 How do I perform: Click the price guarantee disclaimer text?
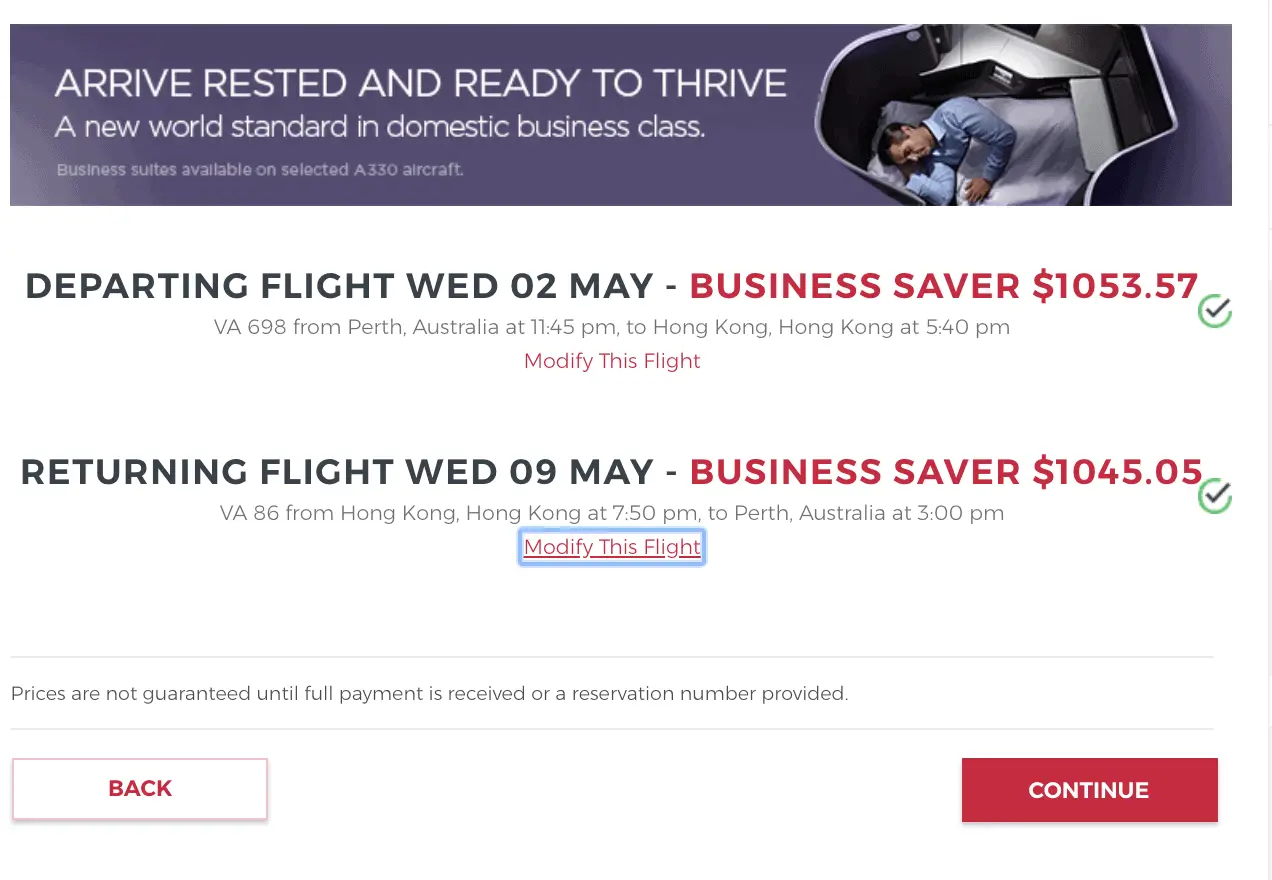pos(429,693)
